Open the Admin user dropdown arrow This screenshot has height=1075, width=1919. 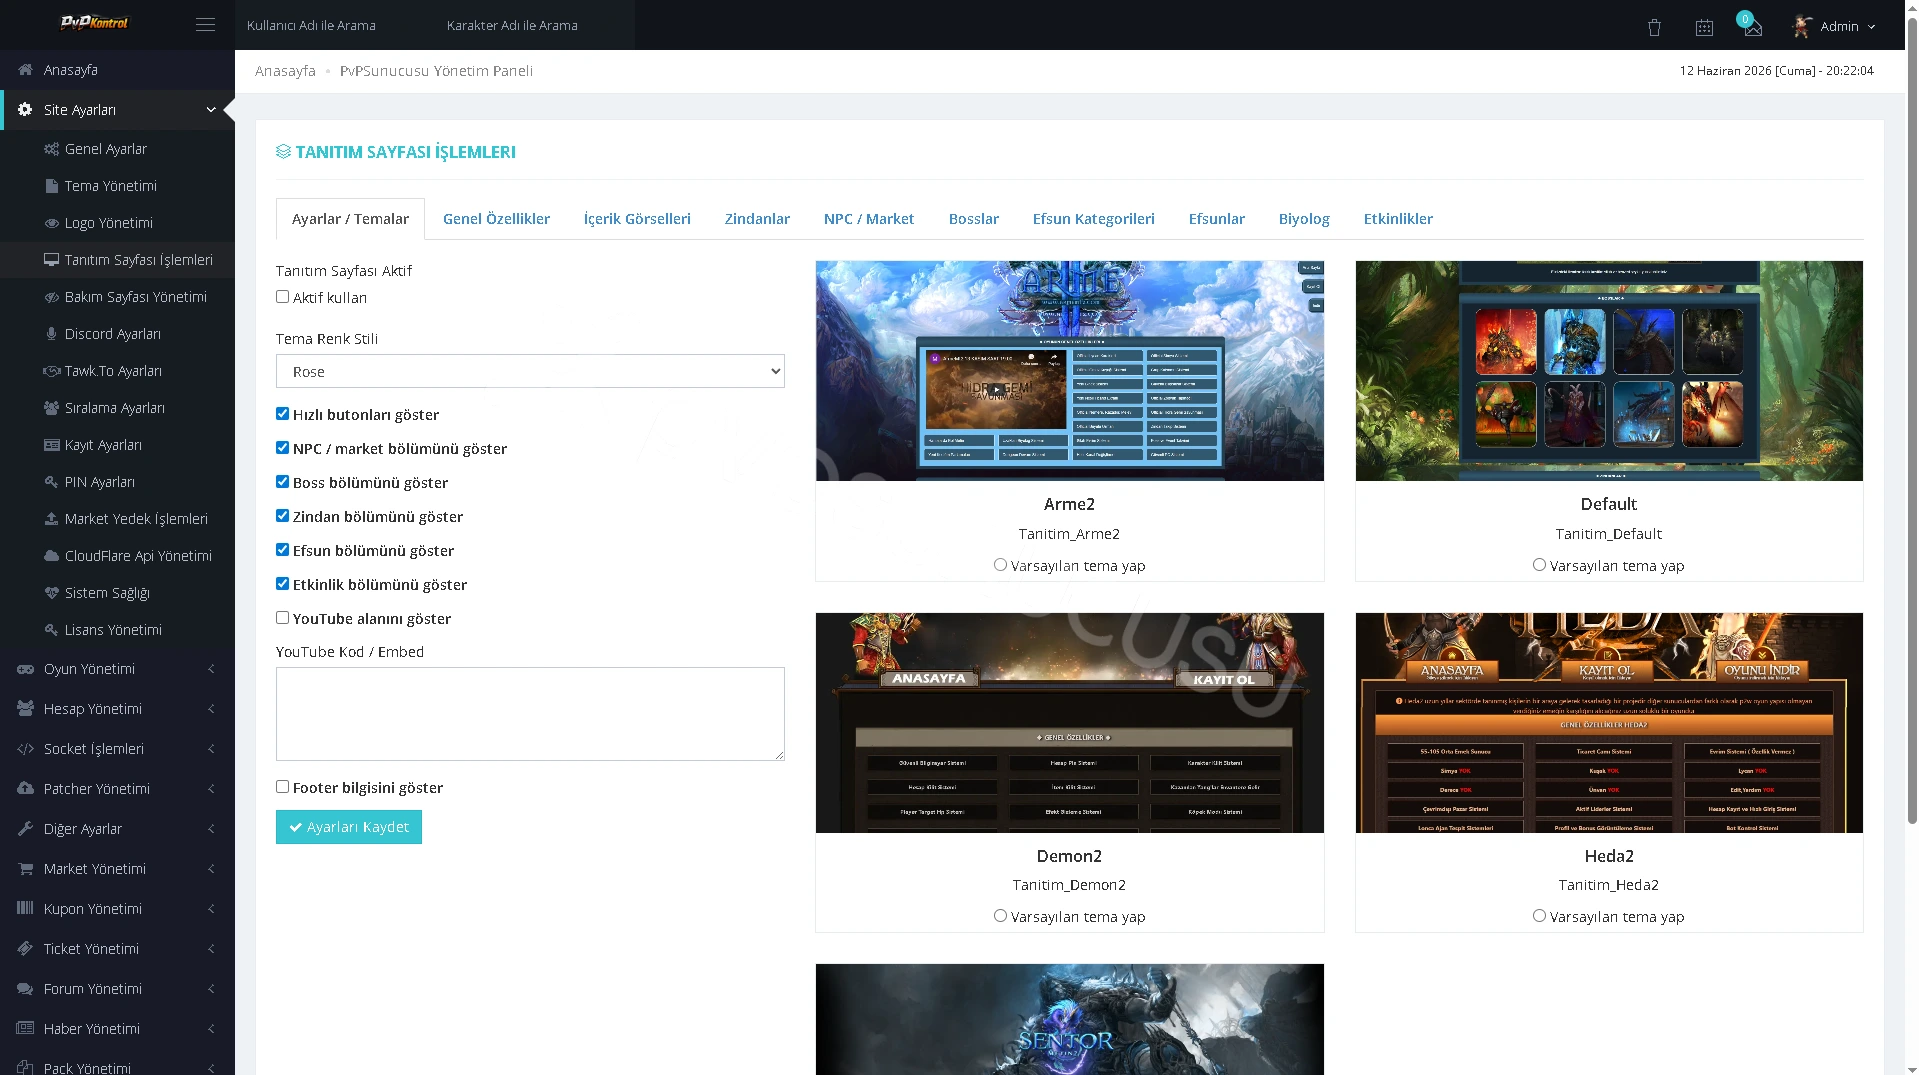pos(1871,27)
